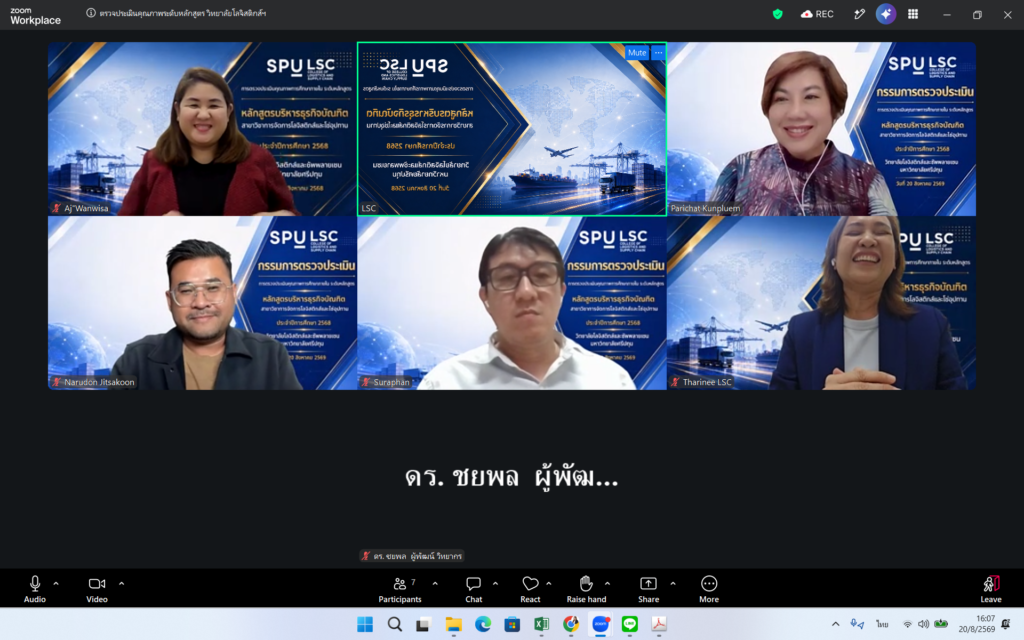Open the clock and date 16:07

[976, 624]
